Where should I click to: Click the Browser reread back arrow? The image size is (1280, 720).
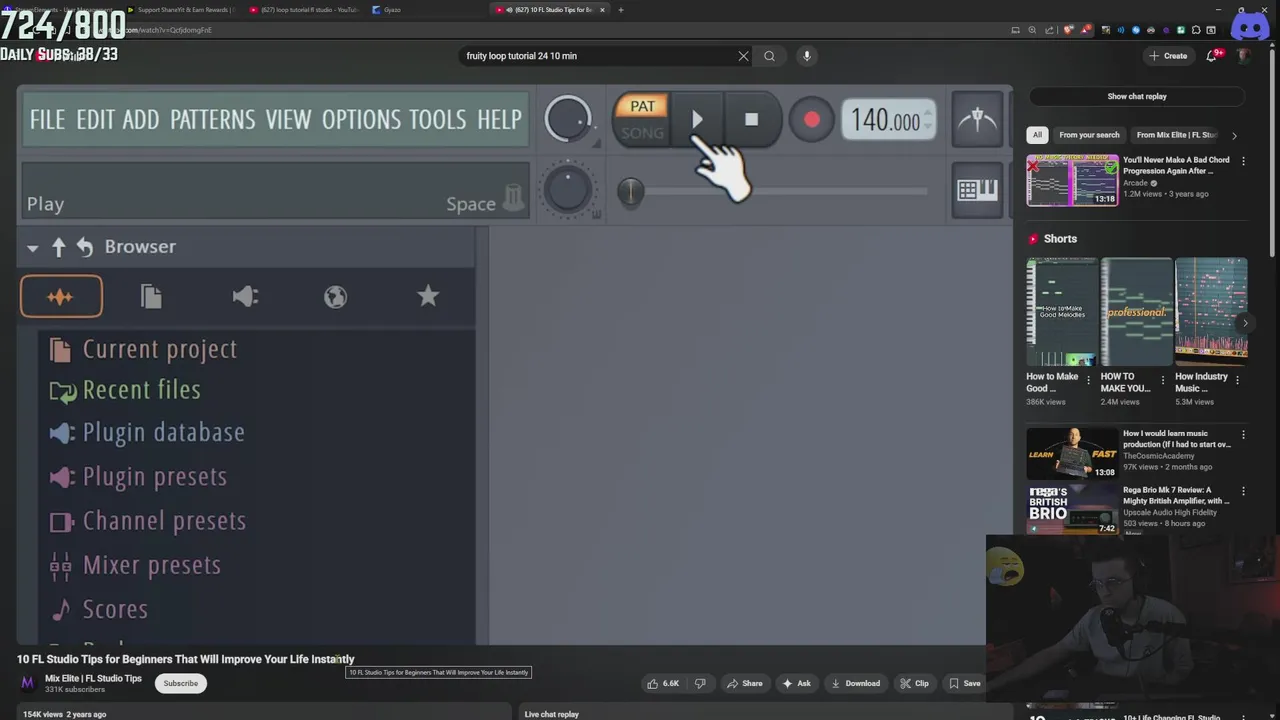(84, 247)
